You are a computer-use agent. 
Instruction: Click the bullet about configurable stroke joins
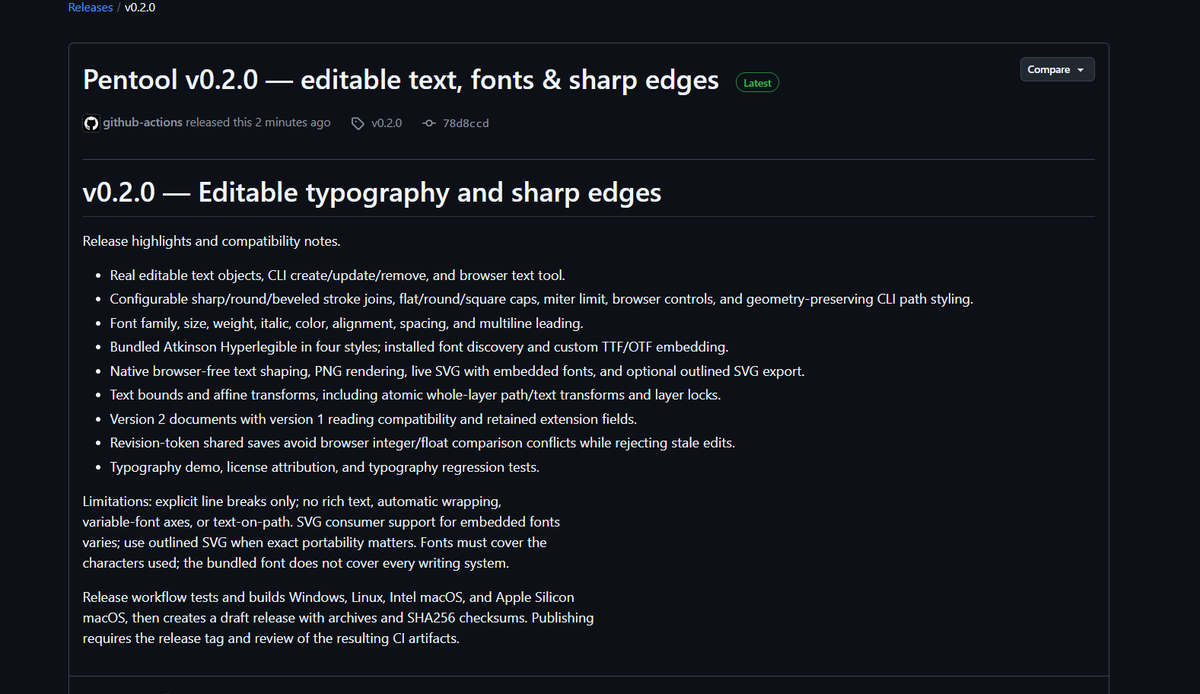point(541,299)
